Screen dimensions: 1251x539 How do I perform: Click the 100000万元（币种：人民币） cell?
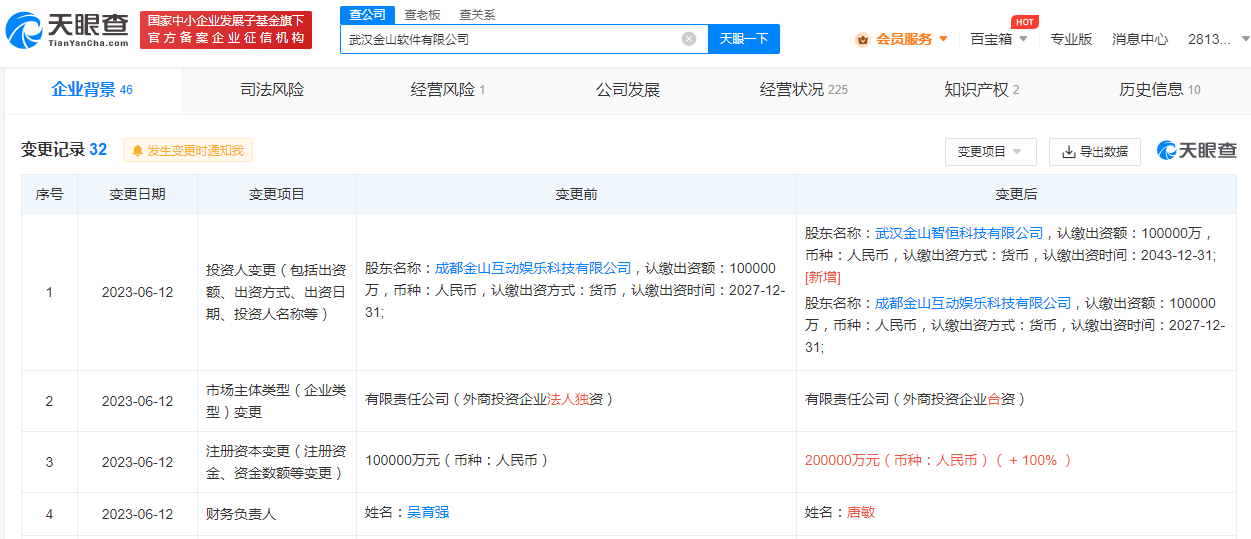pos(577,462)
